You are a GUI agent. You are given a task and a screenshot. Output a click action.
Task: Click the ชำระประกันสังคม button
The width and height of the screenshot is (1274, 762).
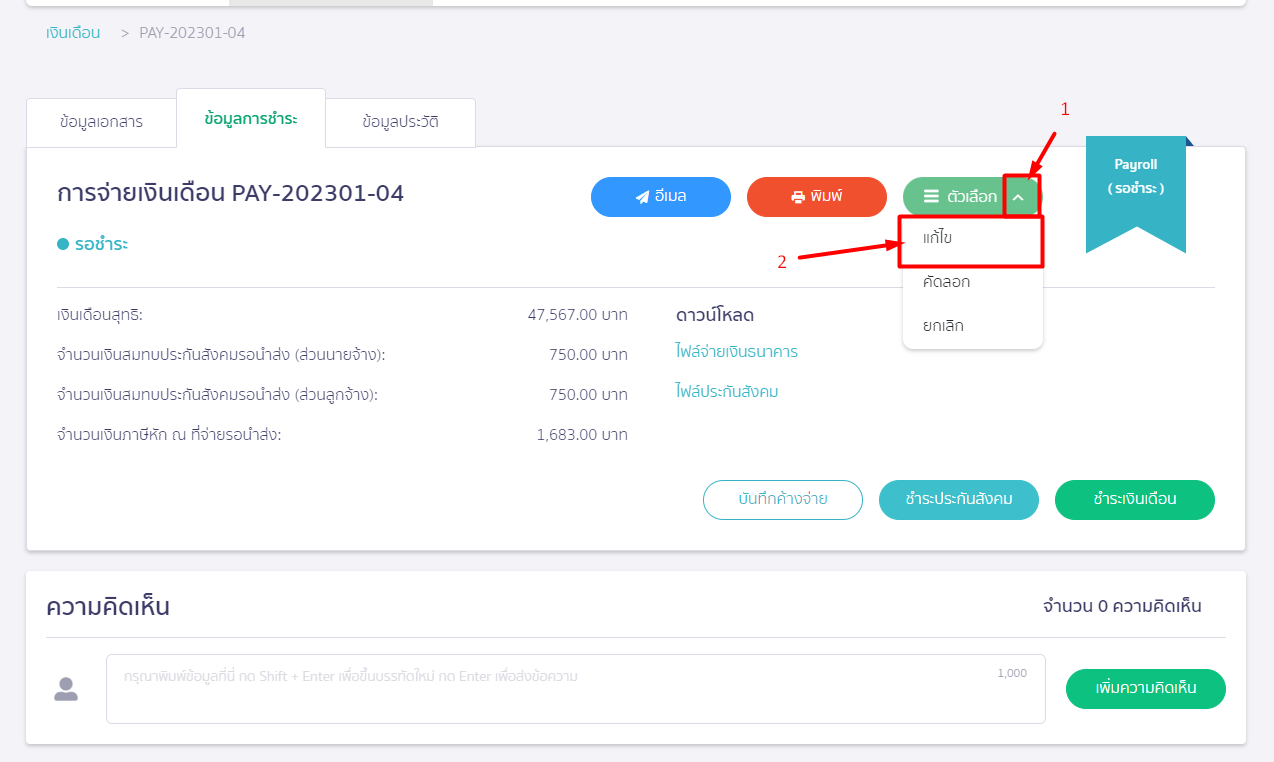click(x=958, y=500)
